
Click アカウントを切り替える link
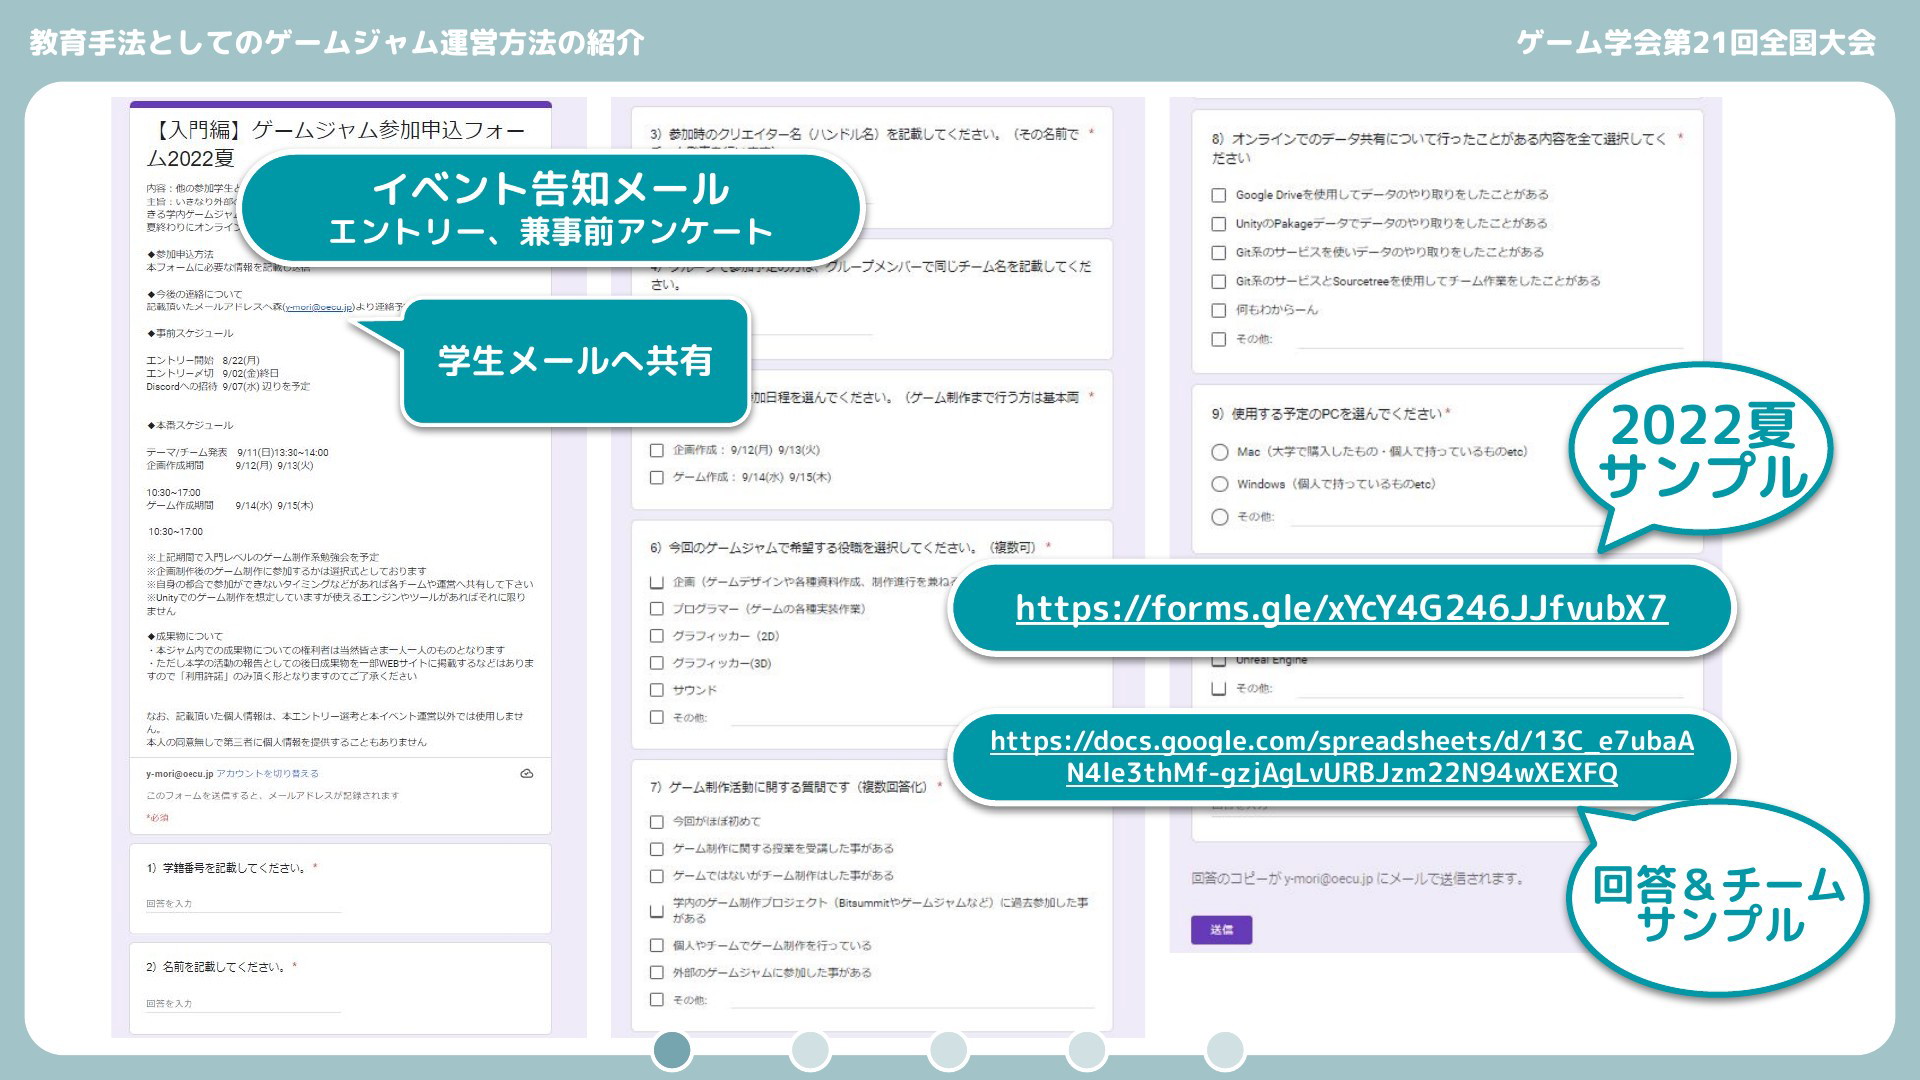[x=268, y=773]
